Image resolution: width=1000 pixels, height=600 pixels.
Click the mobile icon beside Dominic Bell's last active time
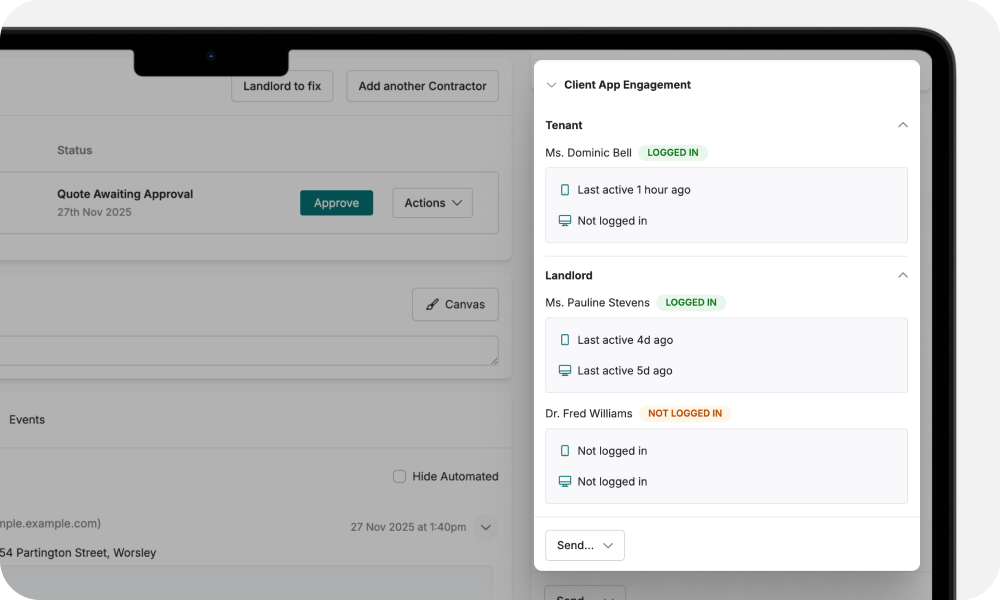pos(563,189)
